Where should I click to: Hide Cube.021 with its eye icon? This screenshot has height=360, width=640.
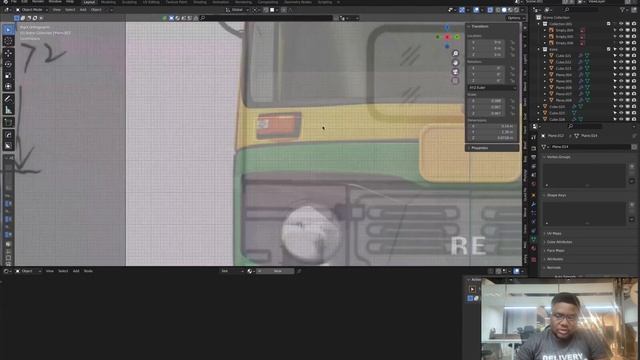pyautogui.click(x=621, y=56)
